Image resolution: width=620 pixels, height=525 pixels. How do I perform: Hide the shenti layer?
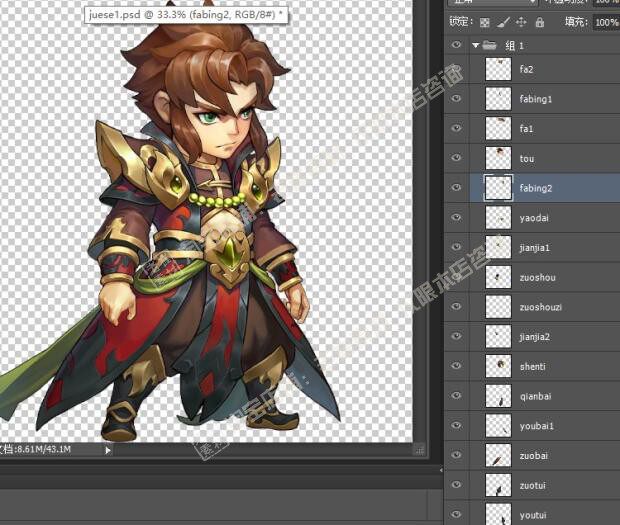tap(456, 366)
